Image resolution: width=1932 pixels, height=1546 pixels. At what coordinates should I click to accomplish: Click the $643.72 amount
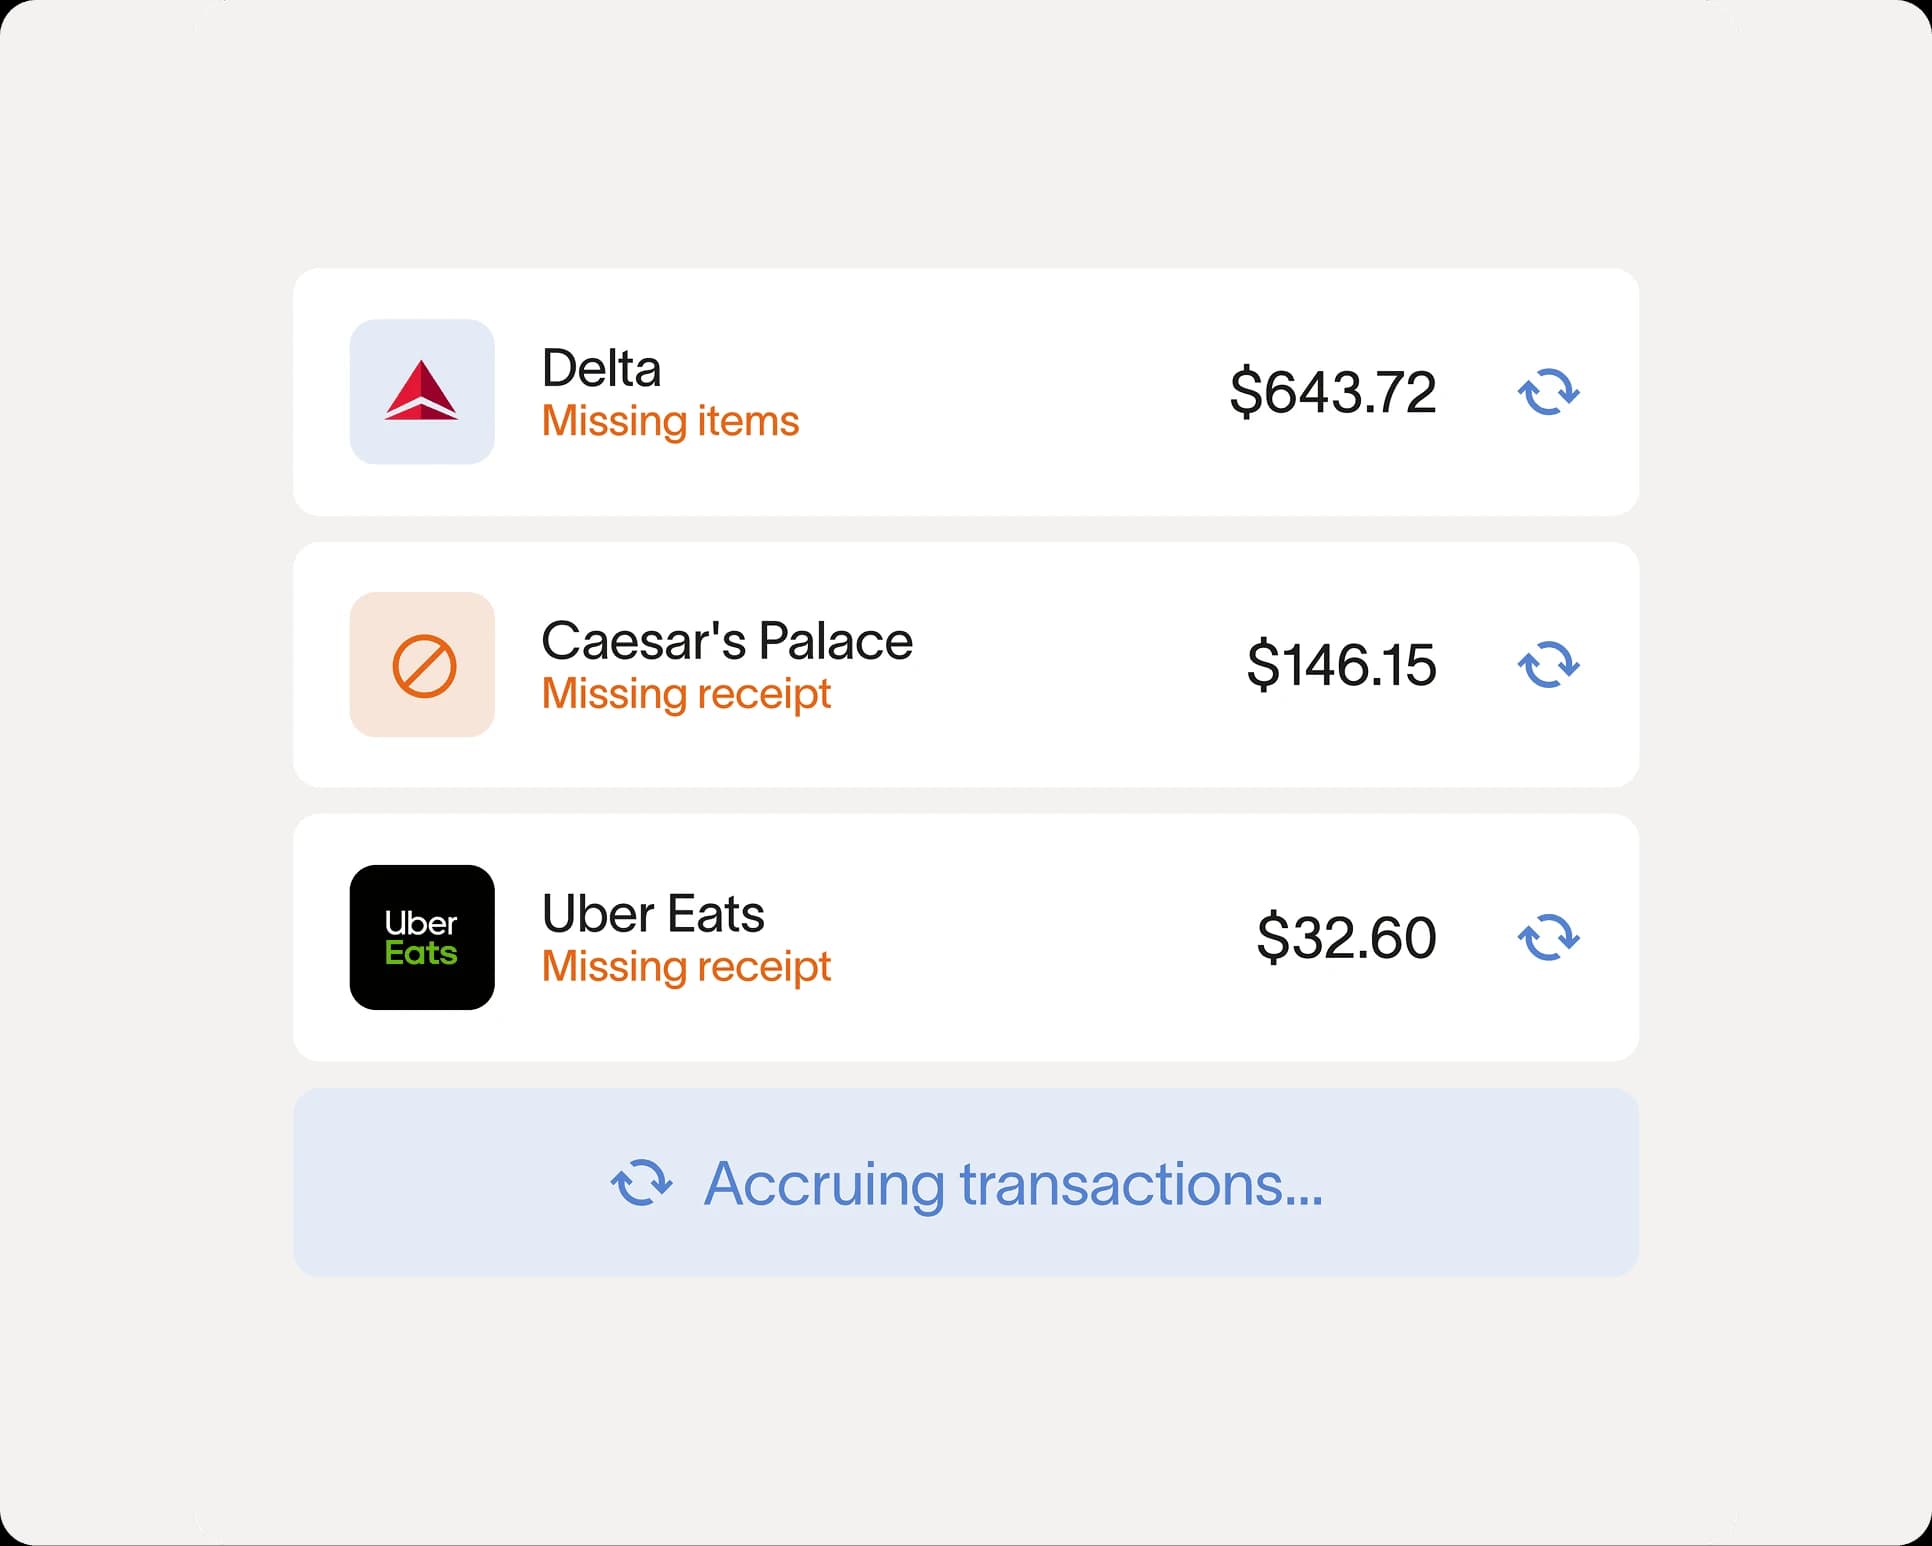(1332, 392)
